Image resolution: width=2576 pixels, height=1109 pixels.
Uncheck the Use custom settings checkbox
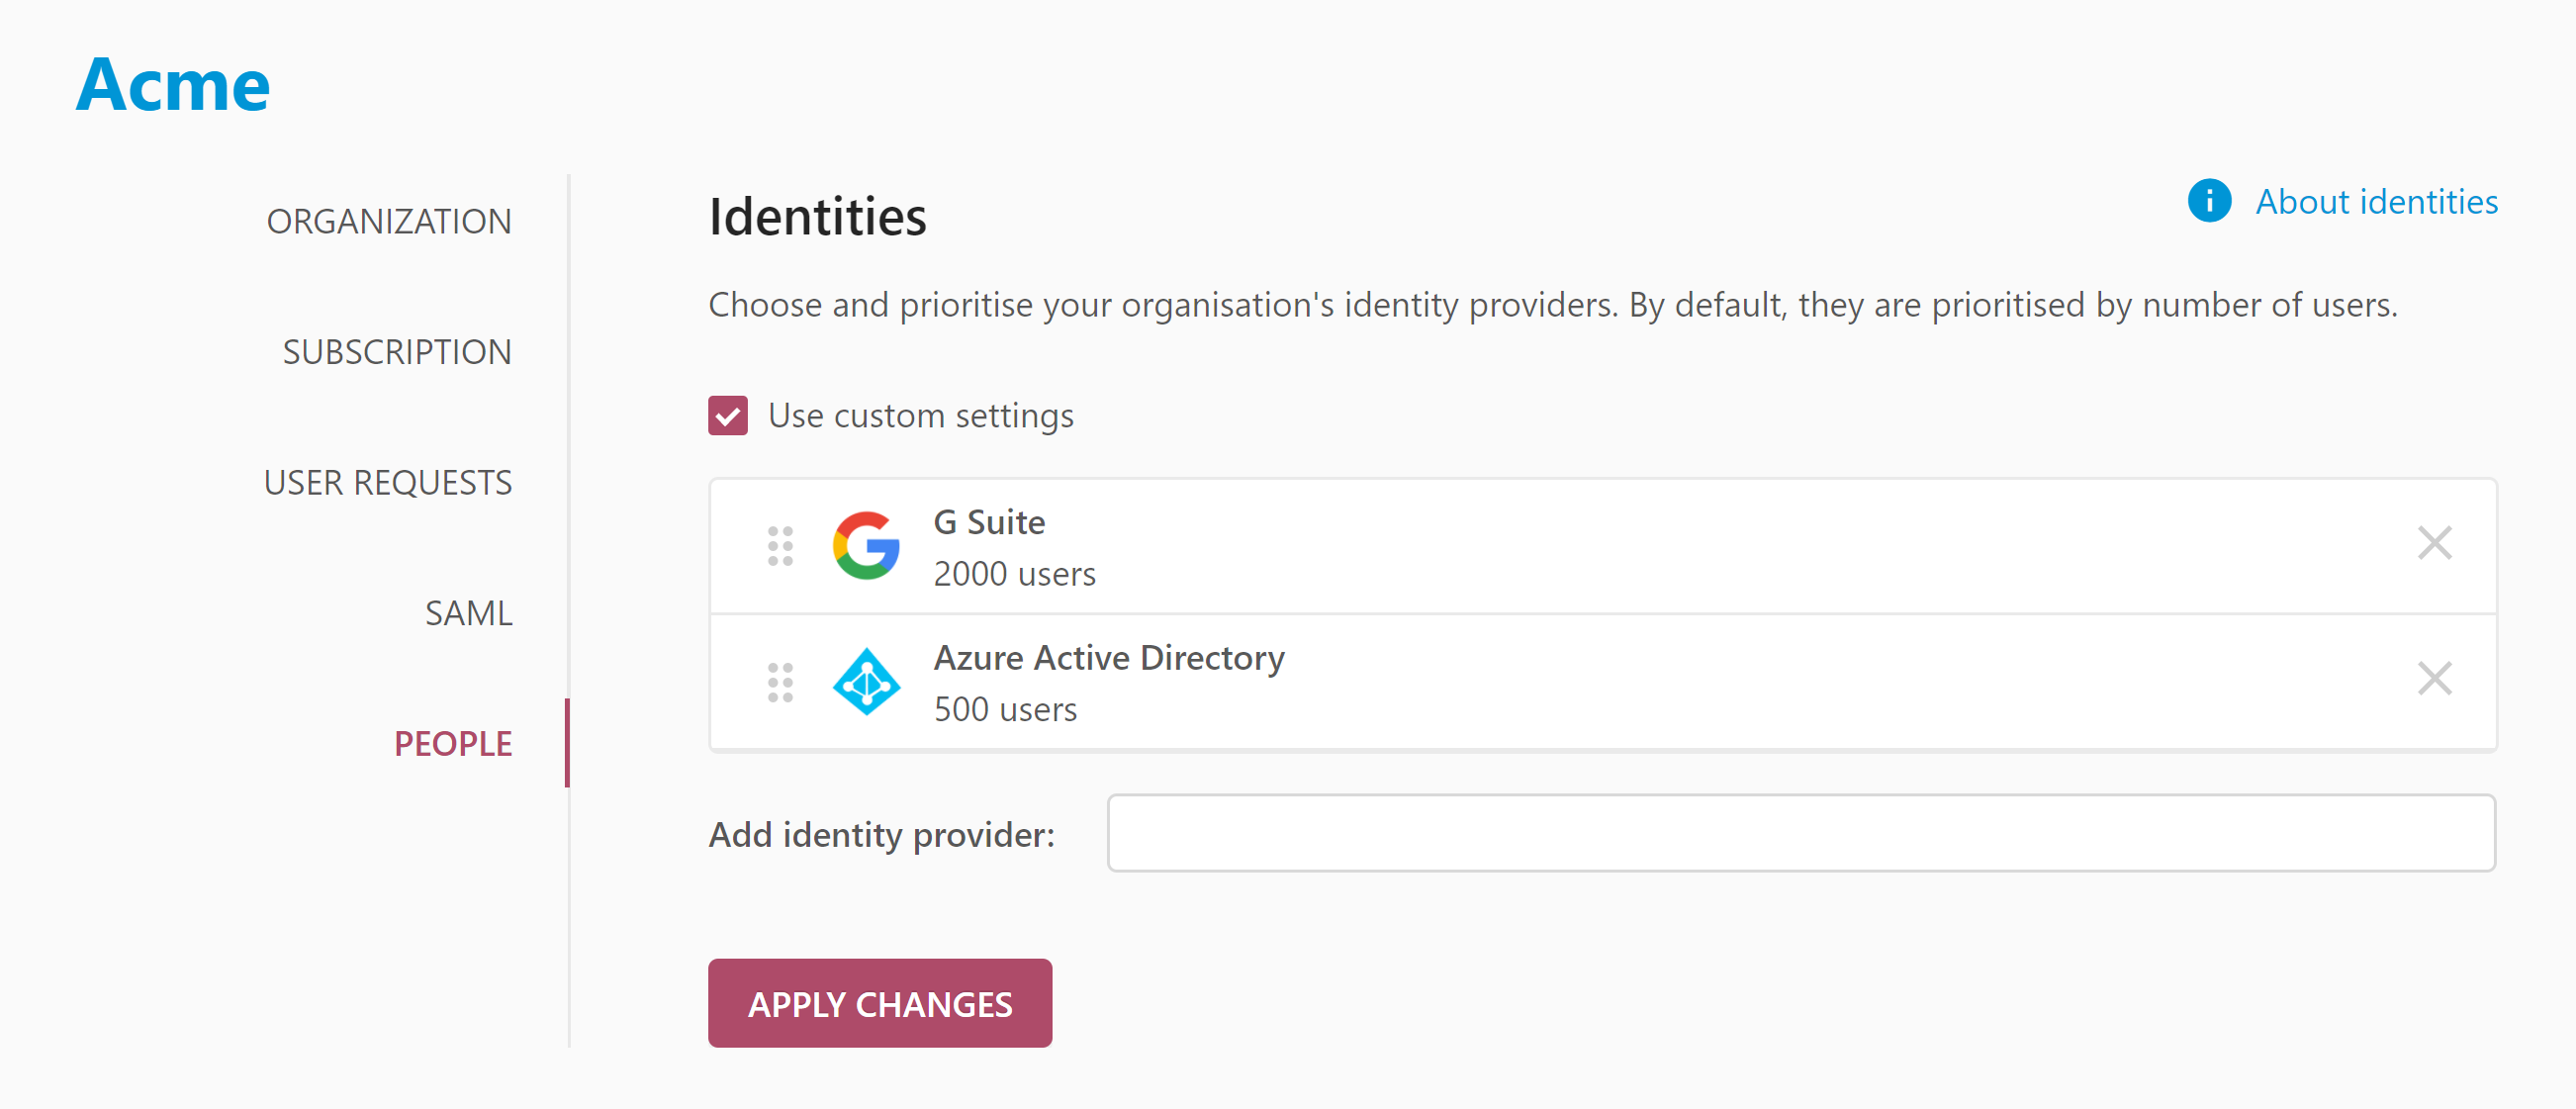(x=728, y=415)
